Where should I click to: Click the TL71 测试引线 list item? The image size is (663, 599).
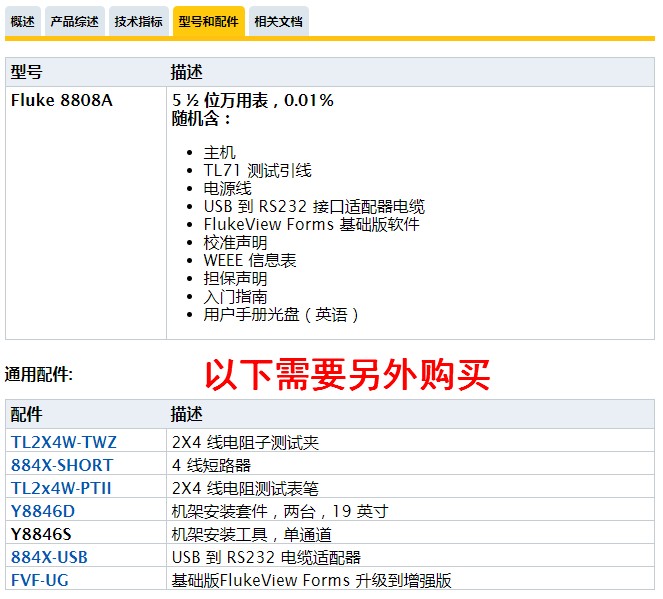[257, 170]
